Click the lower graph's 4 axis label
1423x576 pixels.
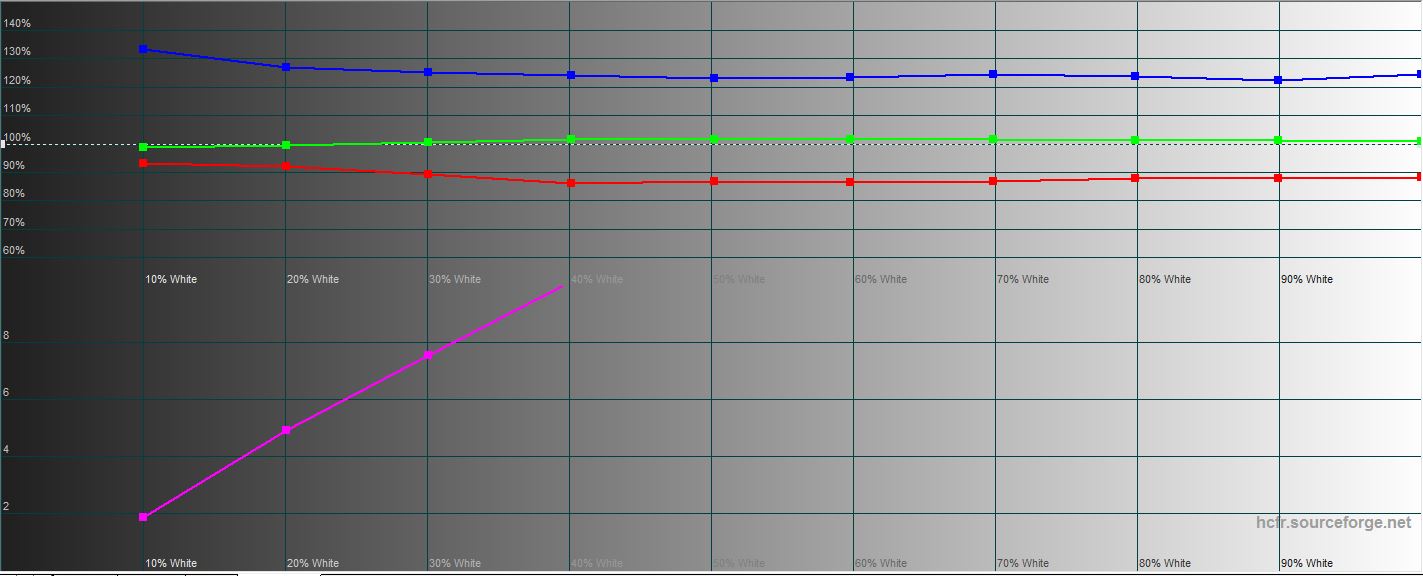click(x=6, y=450)
